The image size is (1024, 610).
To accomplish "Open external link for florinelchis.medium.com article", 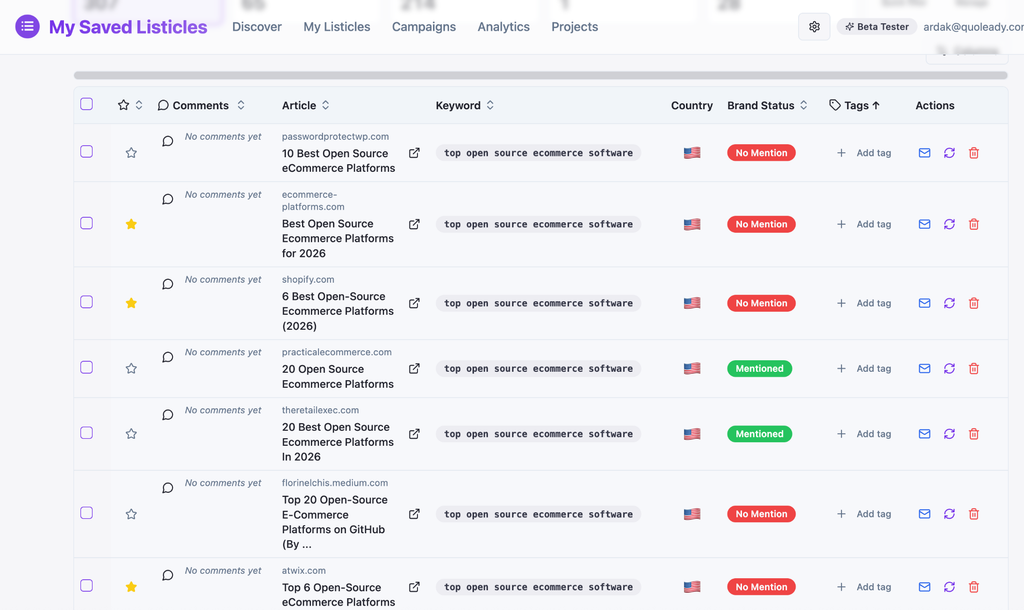I will pos(414,514).
